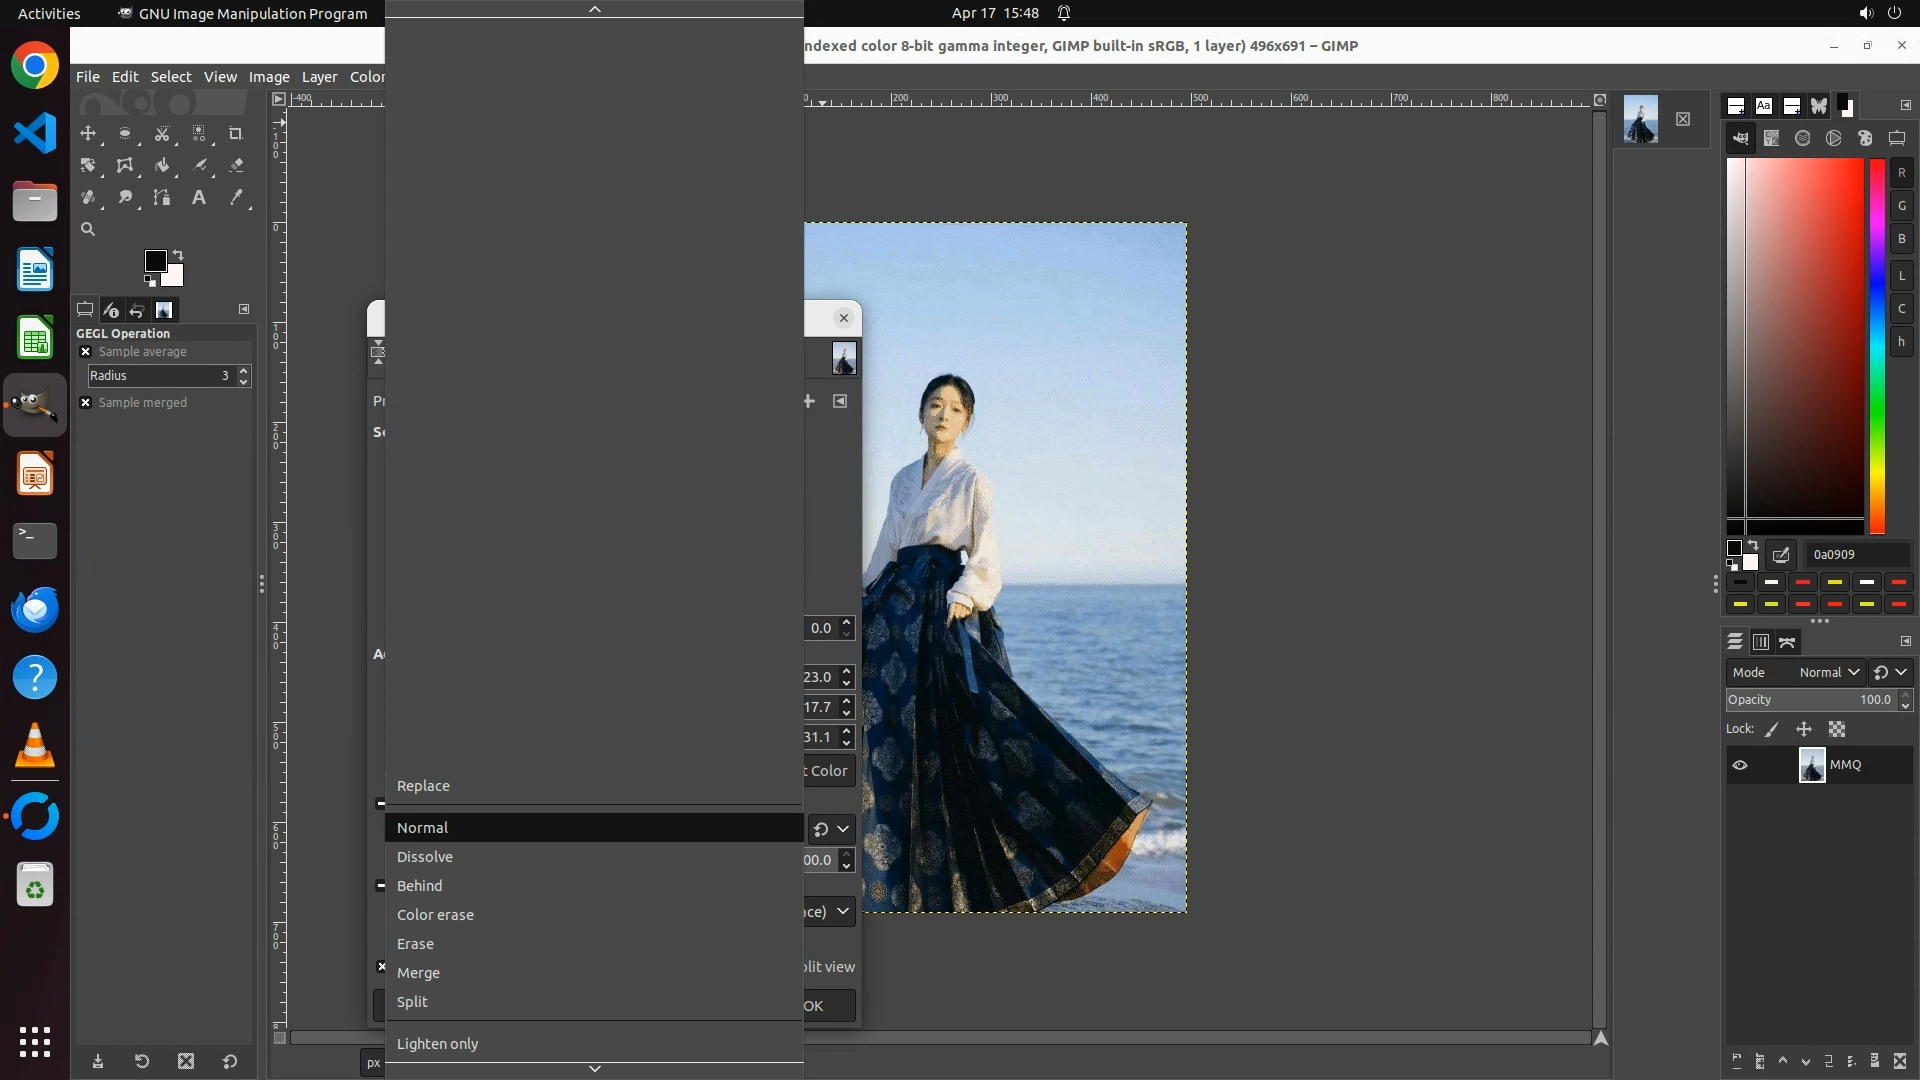Screen dimensions: 1920x1080
Task: Select the Text tool
Action: tap(199, 197)
